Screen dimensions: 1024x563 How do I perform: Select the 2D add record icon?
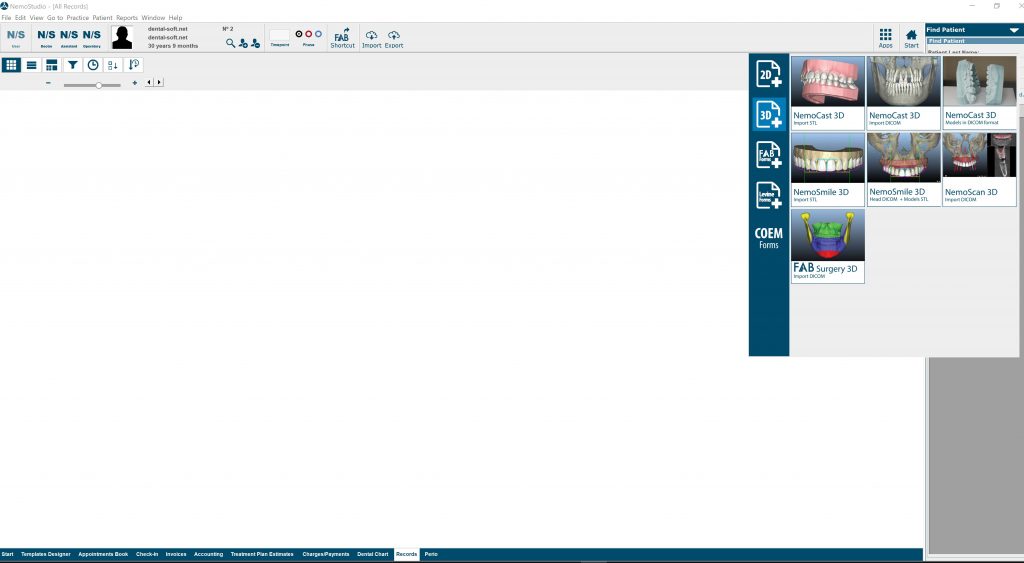(x=768, y=75)
